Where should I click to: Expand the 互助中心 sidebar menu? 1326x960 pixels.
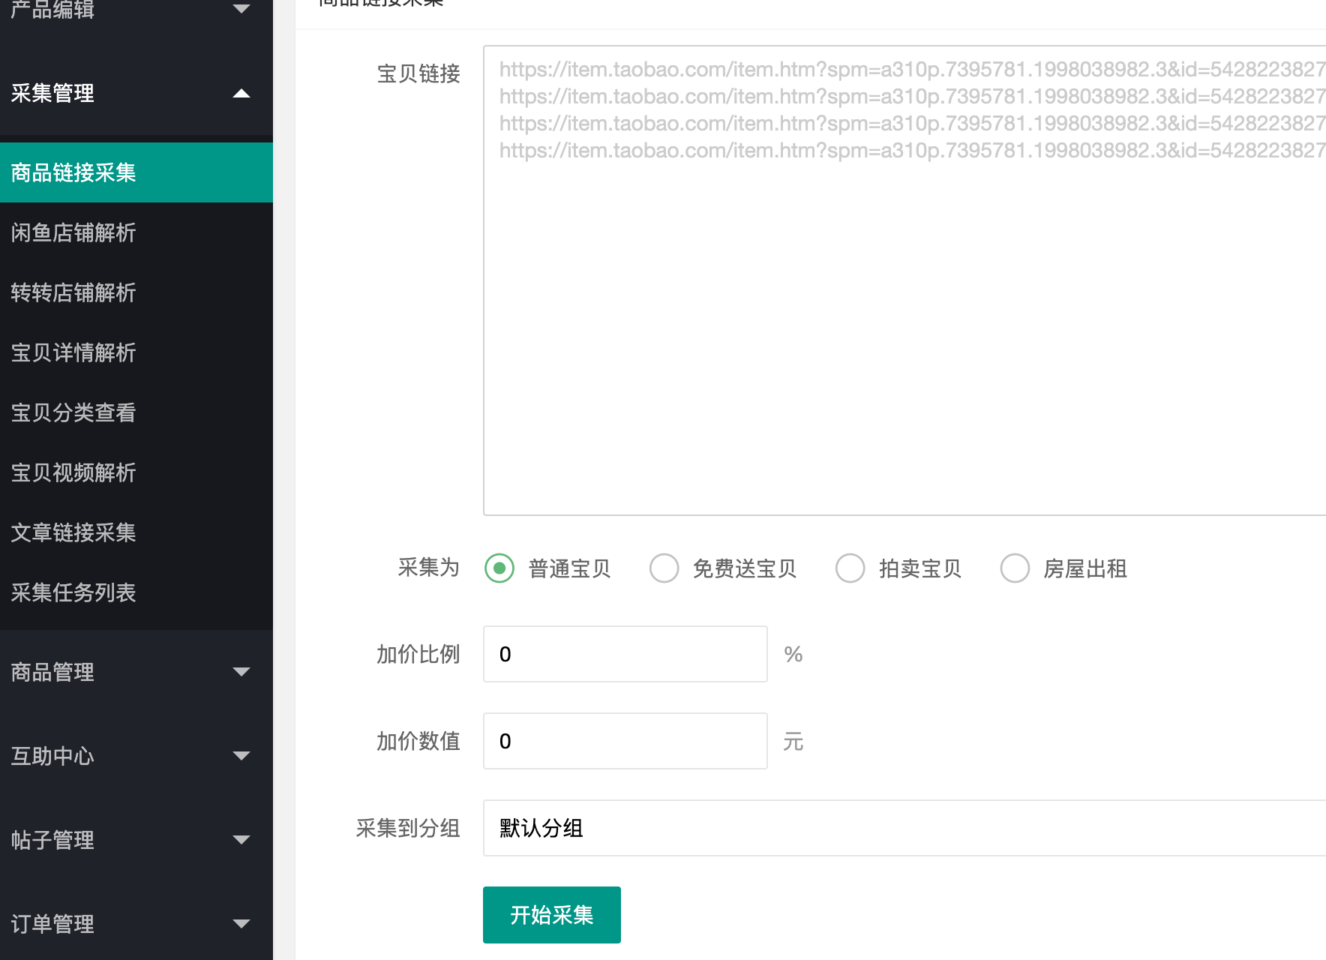(x=136, y=756)
